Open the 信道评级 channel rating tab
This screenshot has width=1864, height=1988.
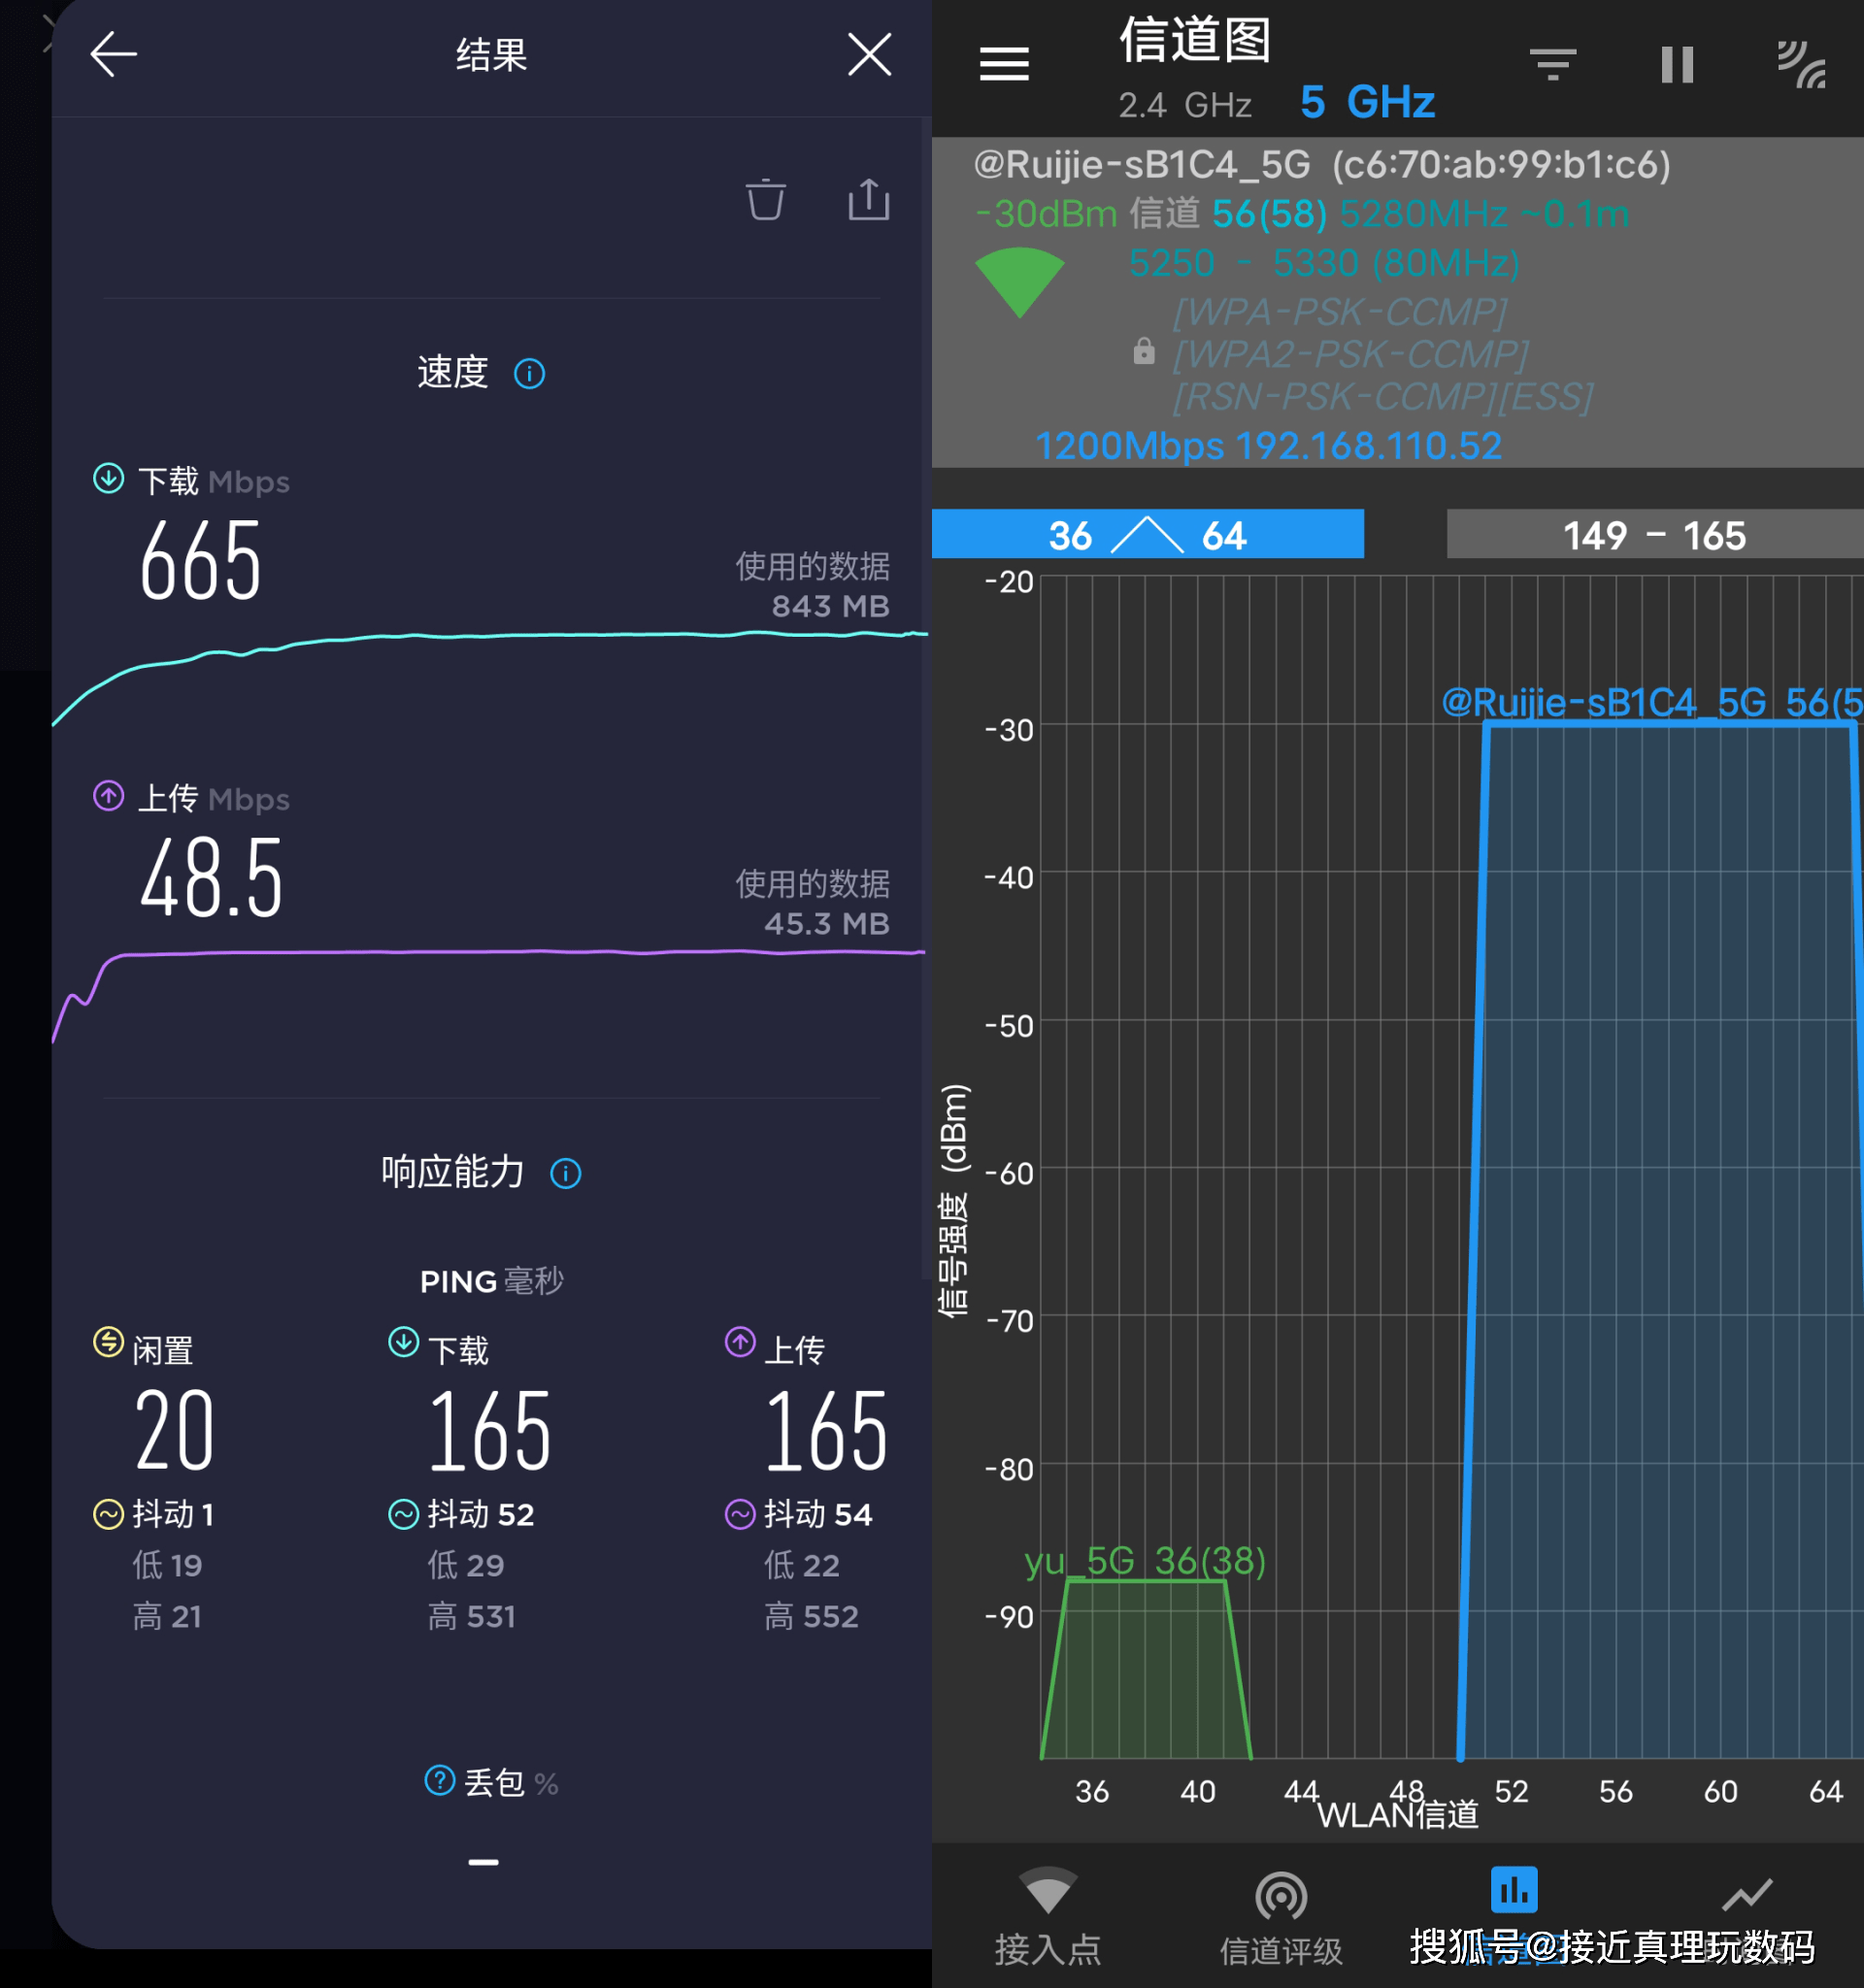click(x=1280, y=1918)
